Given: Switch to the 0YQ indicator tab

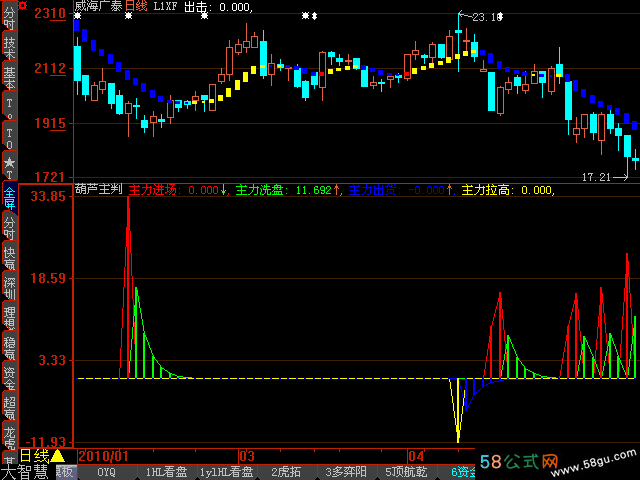Looking at the screenshot, I should click(x=106, y=472).
